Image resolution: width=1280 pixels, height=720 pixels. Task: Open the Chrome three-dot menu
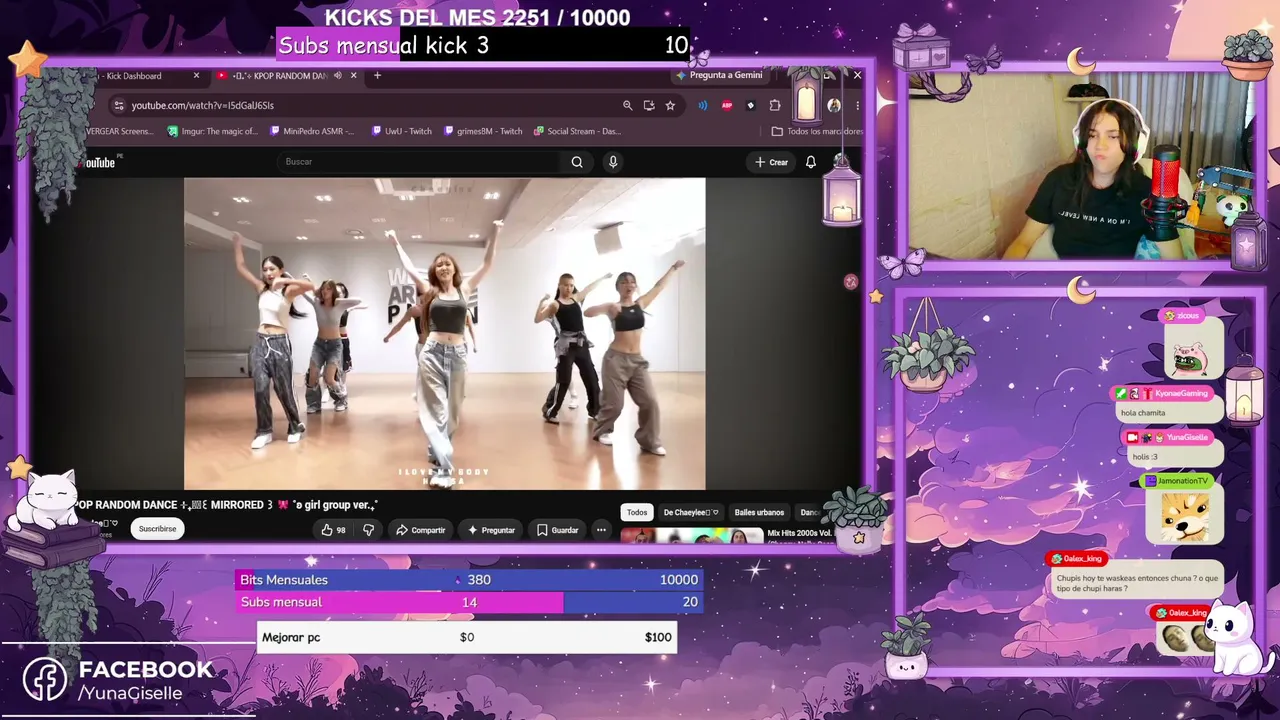857,105
